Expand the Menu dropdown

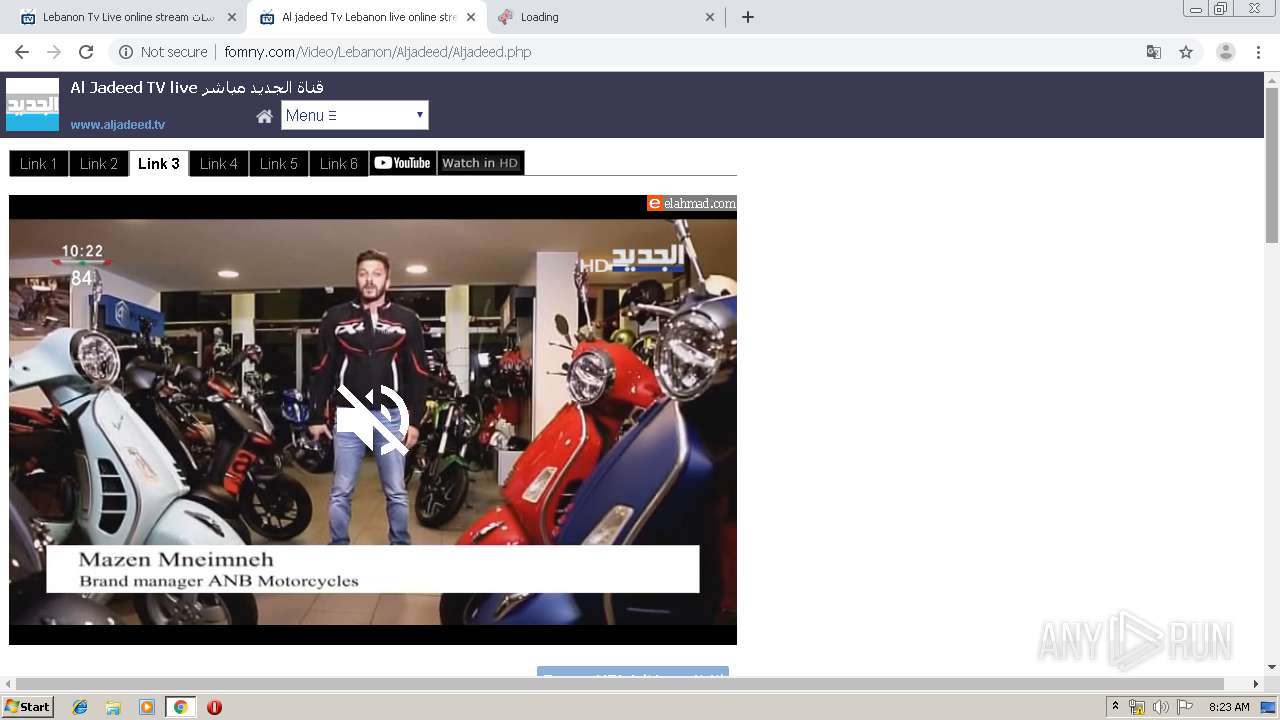[x=355, y=115]
